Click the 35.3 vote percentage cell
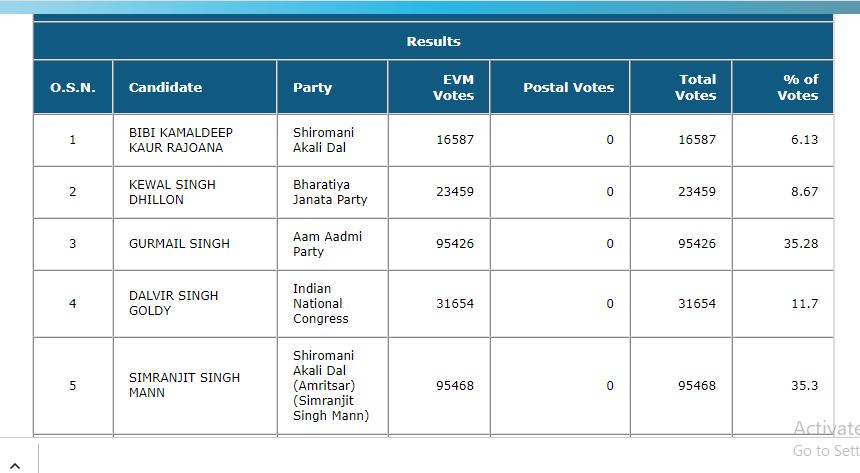 point(804,386)
